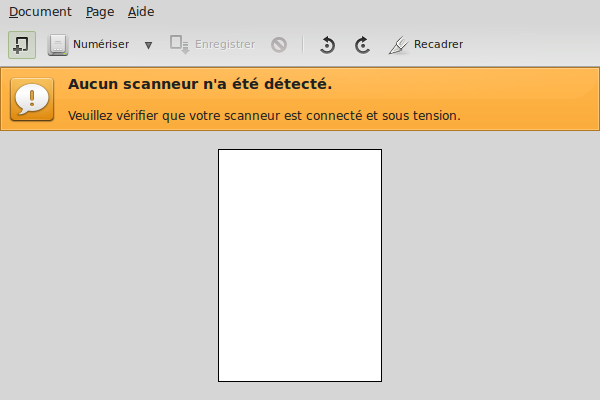The width and height of the screenshot is (600, 400).
Task: Rotate the page to the right
Action: click(x=362, y=45)
